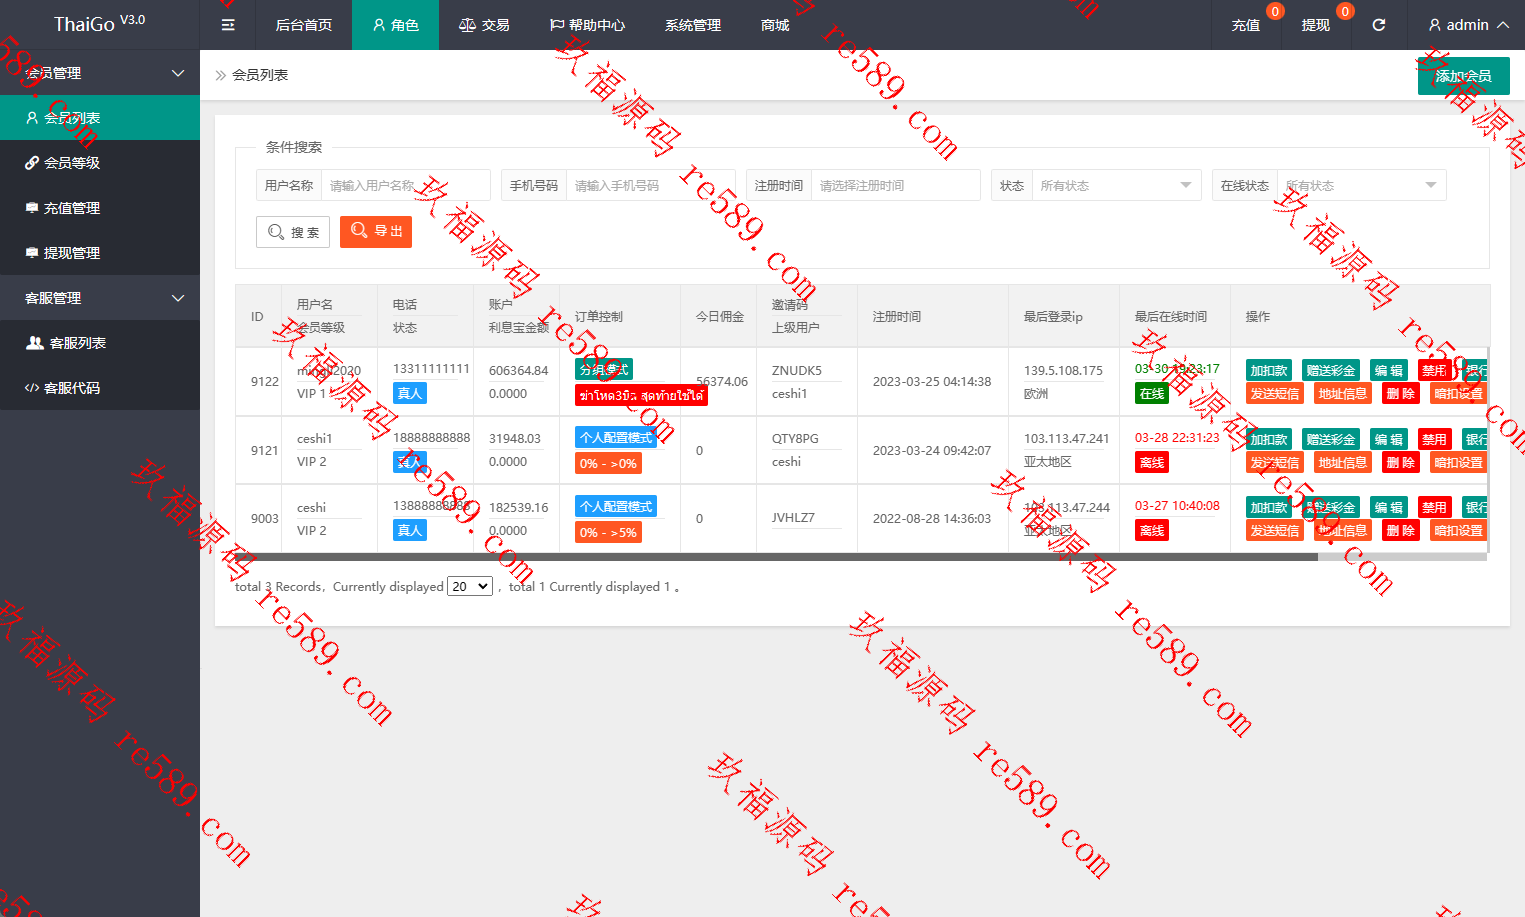Click 加扣款 for user 9121
Image resolution: width=1525 pixels, height=917 pixels.
[1269, 439]
